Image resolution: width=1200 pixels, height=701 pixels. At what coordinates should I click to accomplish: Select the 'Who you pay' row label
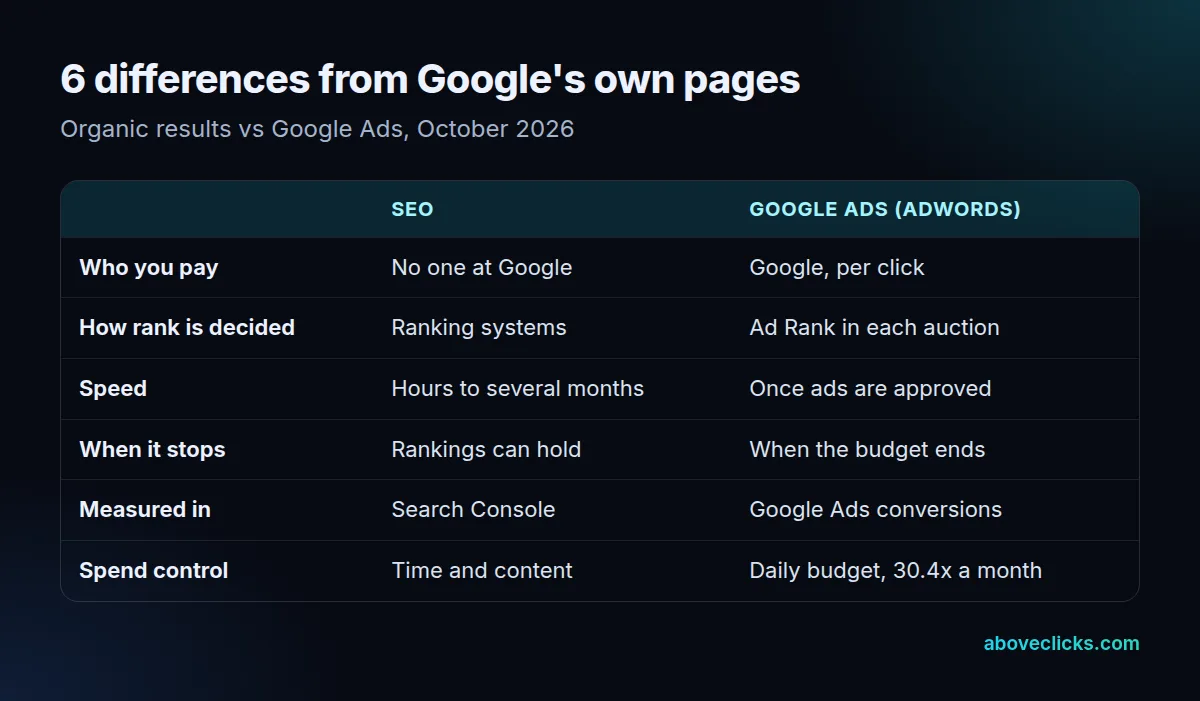[x=148, y=268]
